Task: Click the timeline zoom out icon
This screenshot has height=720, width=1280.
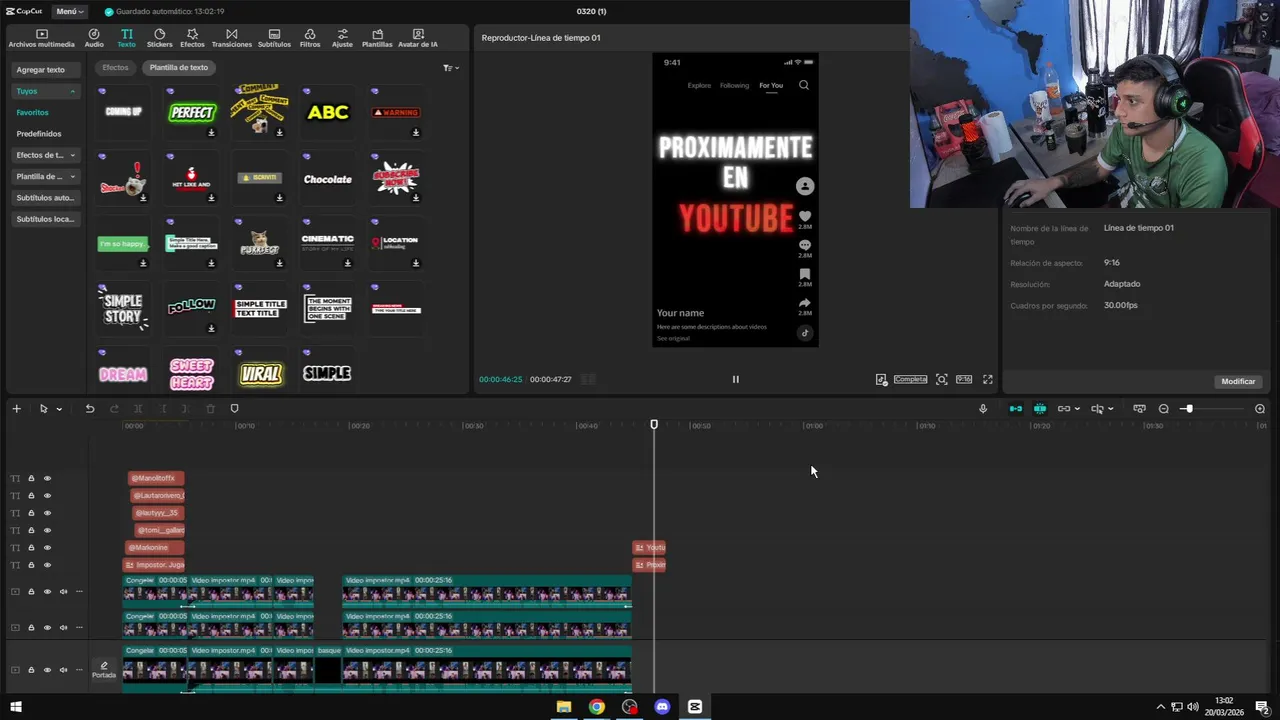Action: click(1164, 408)
